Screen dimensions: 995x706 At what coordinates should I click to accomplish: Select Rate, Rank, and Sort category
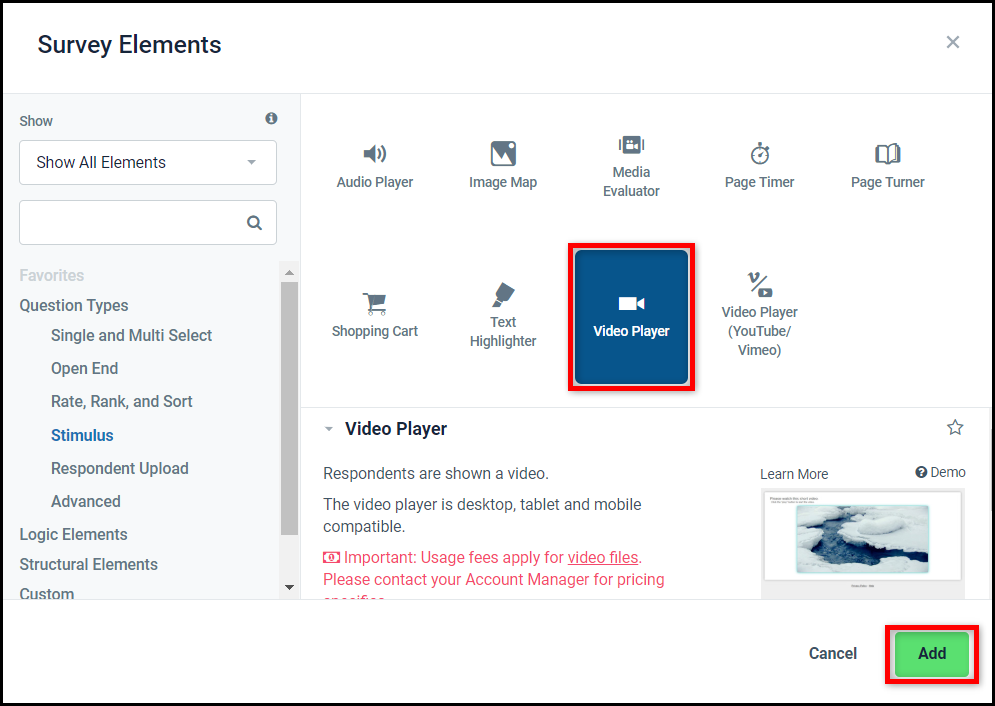[121, 401]
